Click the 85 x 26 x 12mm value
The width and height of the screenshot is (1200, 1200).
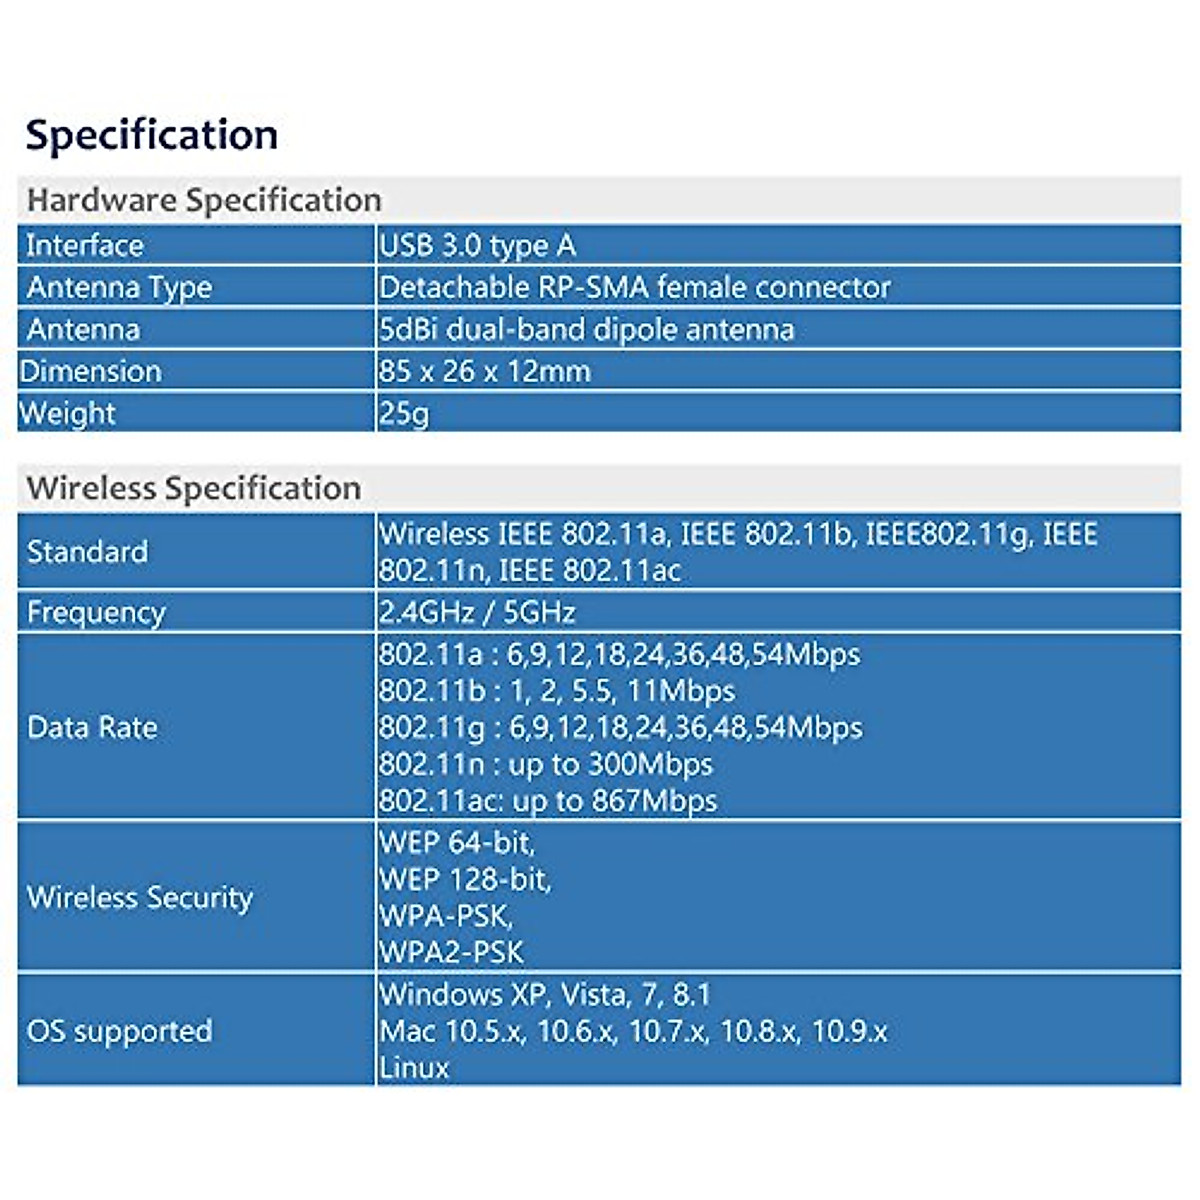(484, 372)
